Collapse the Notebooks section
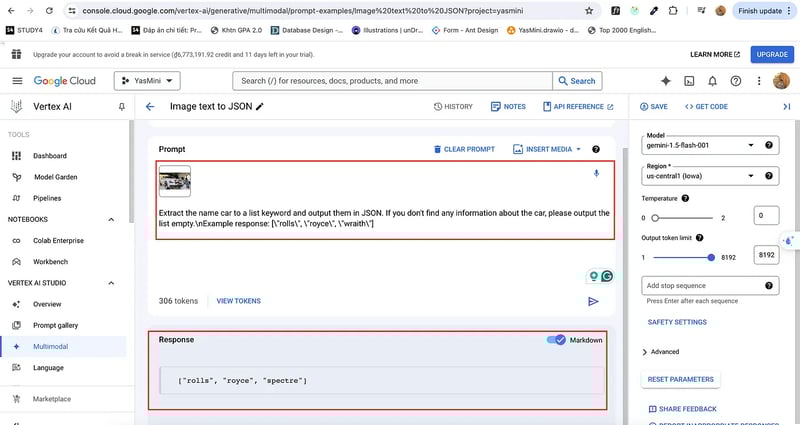The image size is (800, 425). coord(111,219)
